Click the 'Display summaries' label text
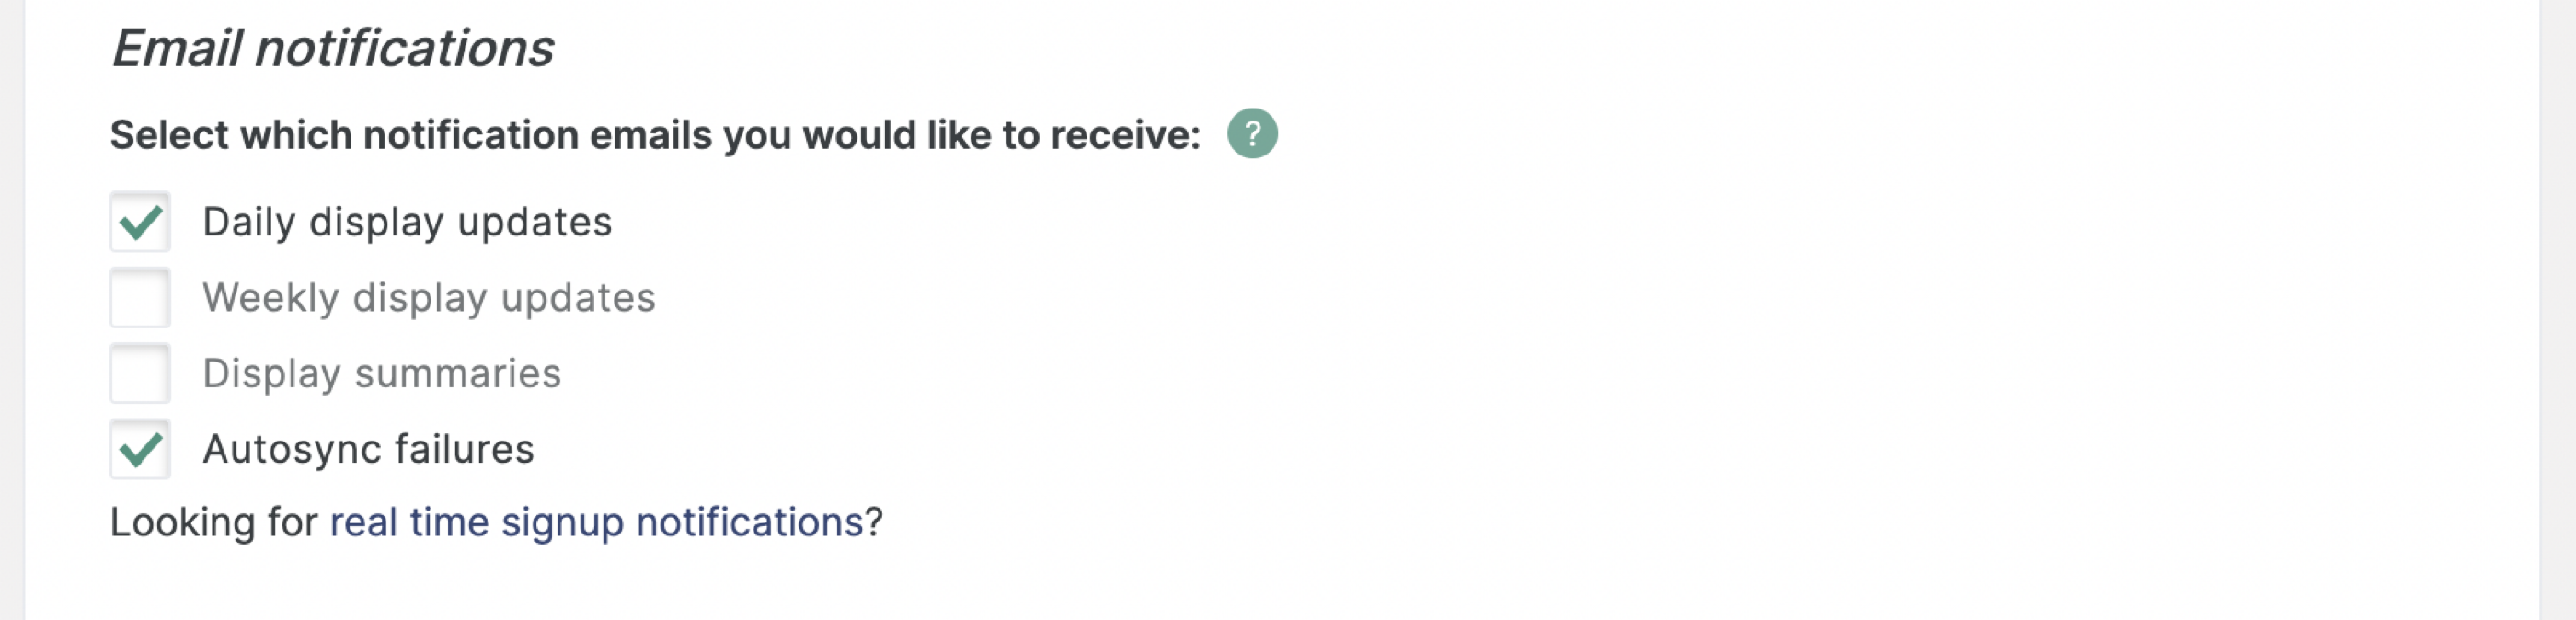This screenshot has width=2576, height=620. (382, 374)
